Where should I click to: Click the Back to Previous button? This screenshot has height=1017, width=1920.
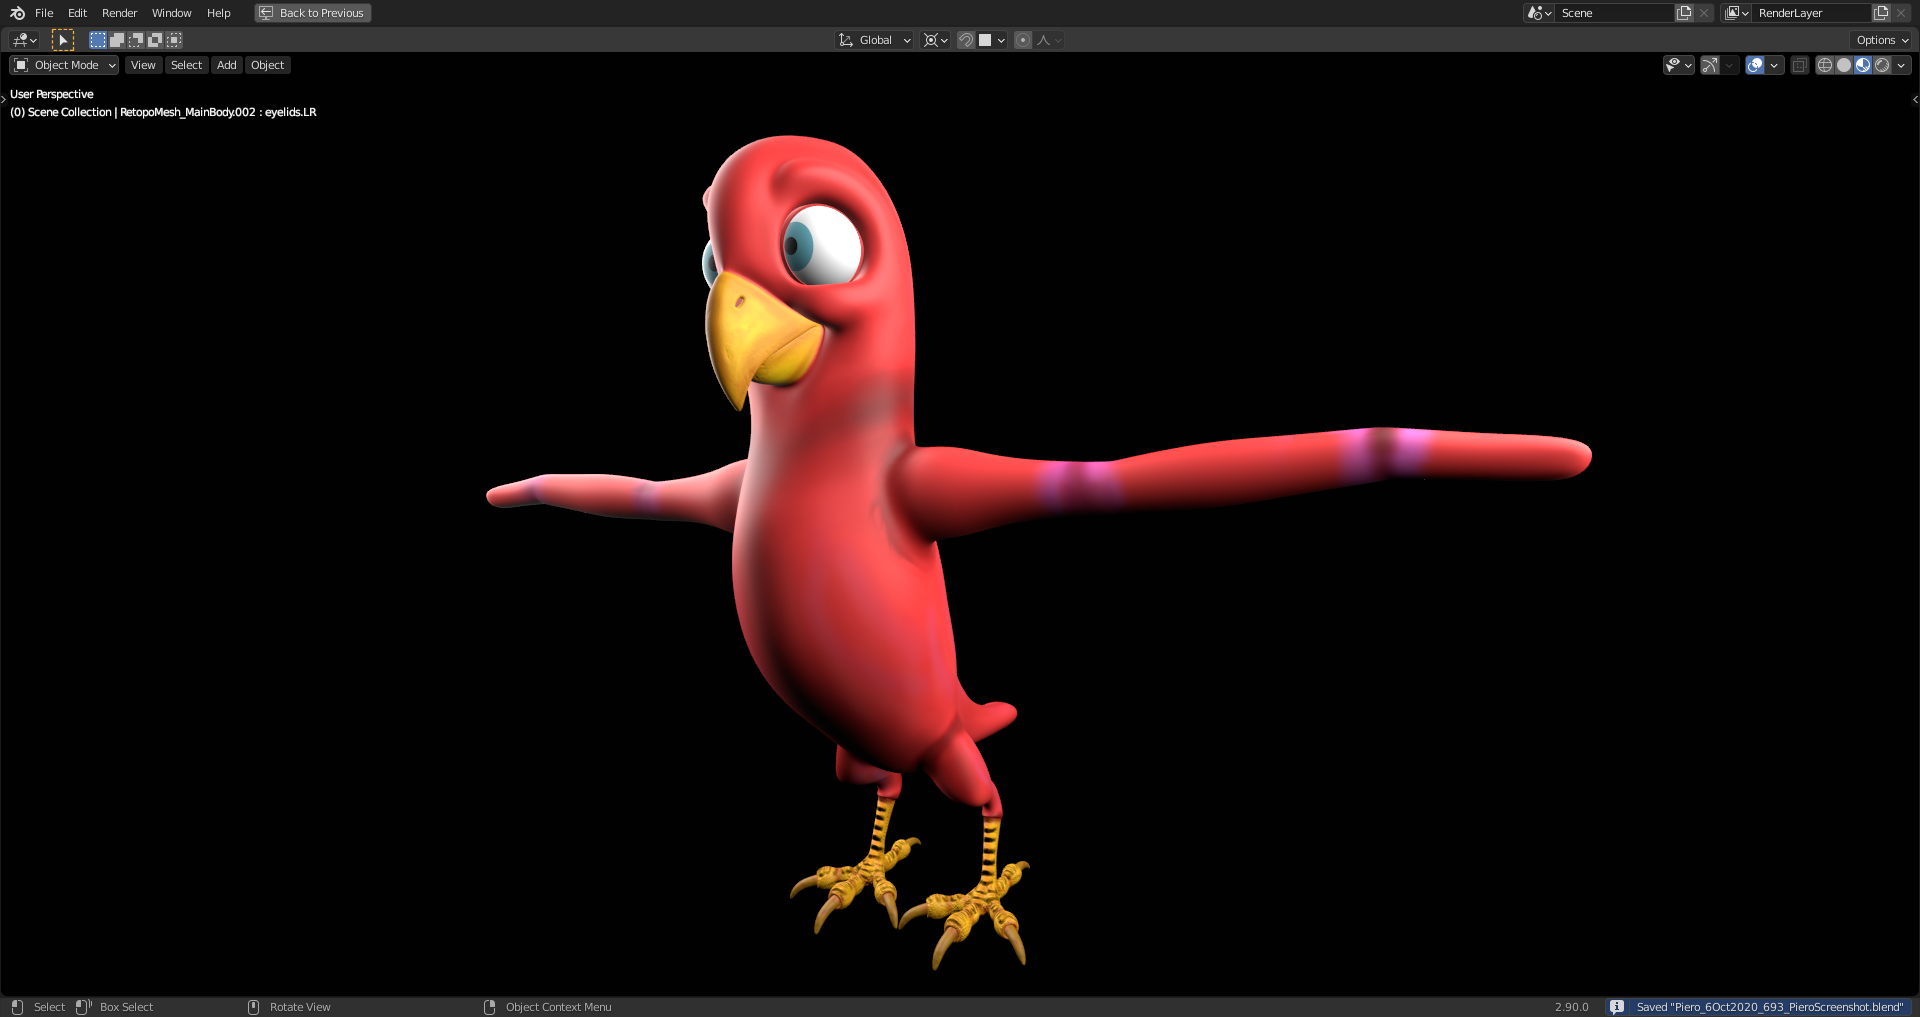click(x=312, y=13)
